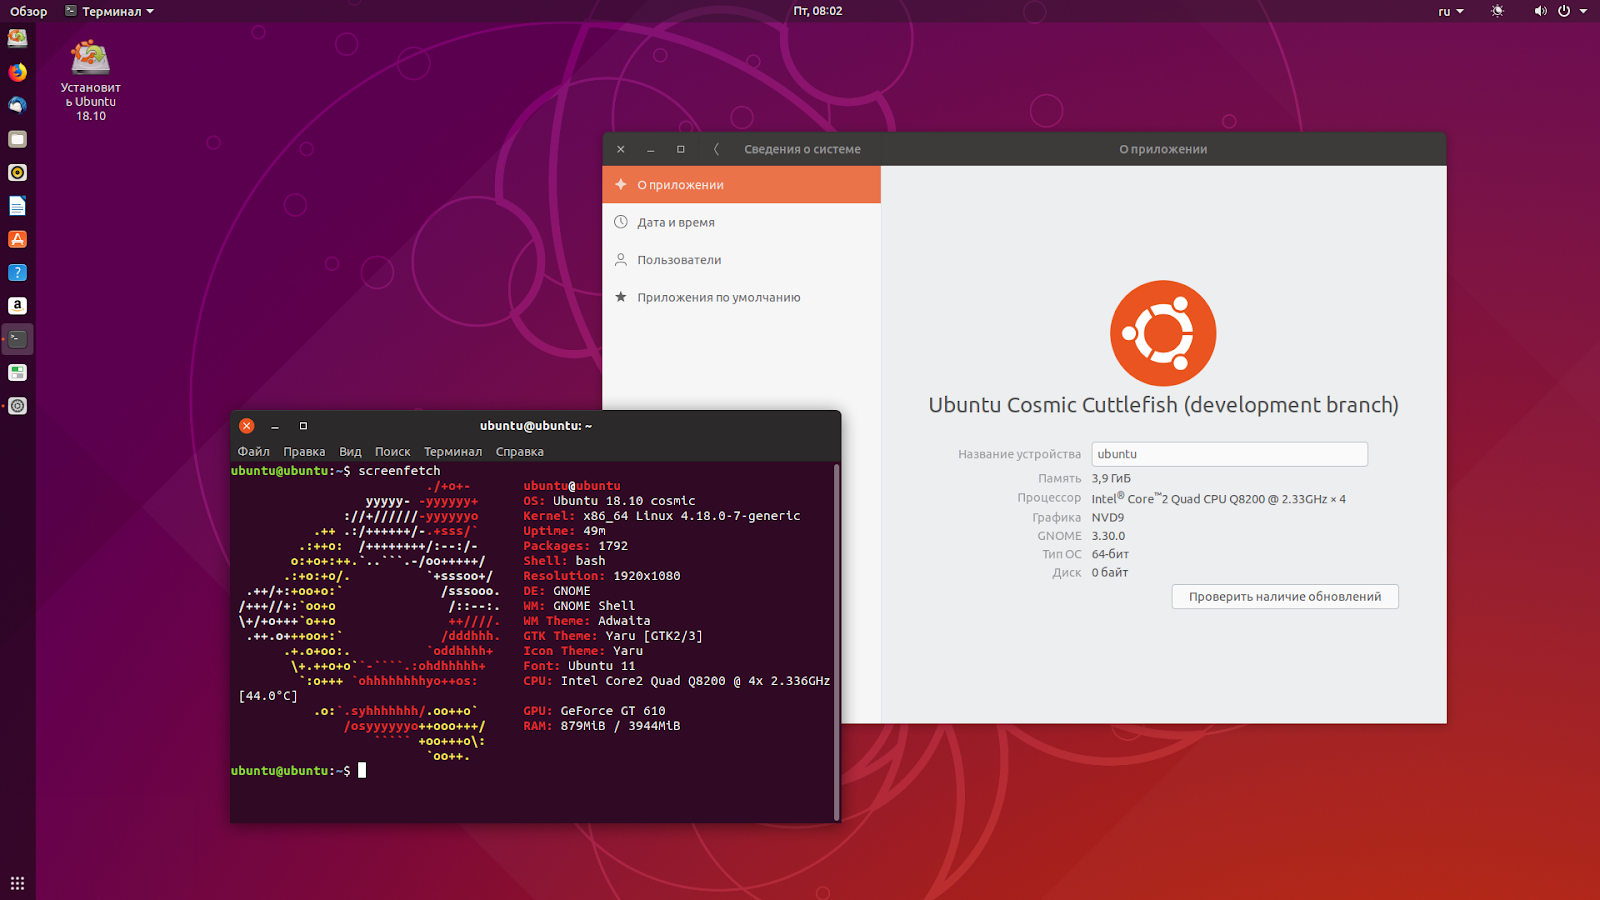This screenshot has width=1600, height=900.
Task: Click 'GPU: GeForce GT 610' in the terminal
Action: (x=594, y=711)
